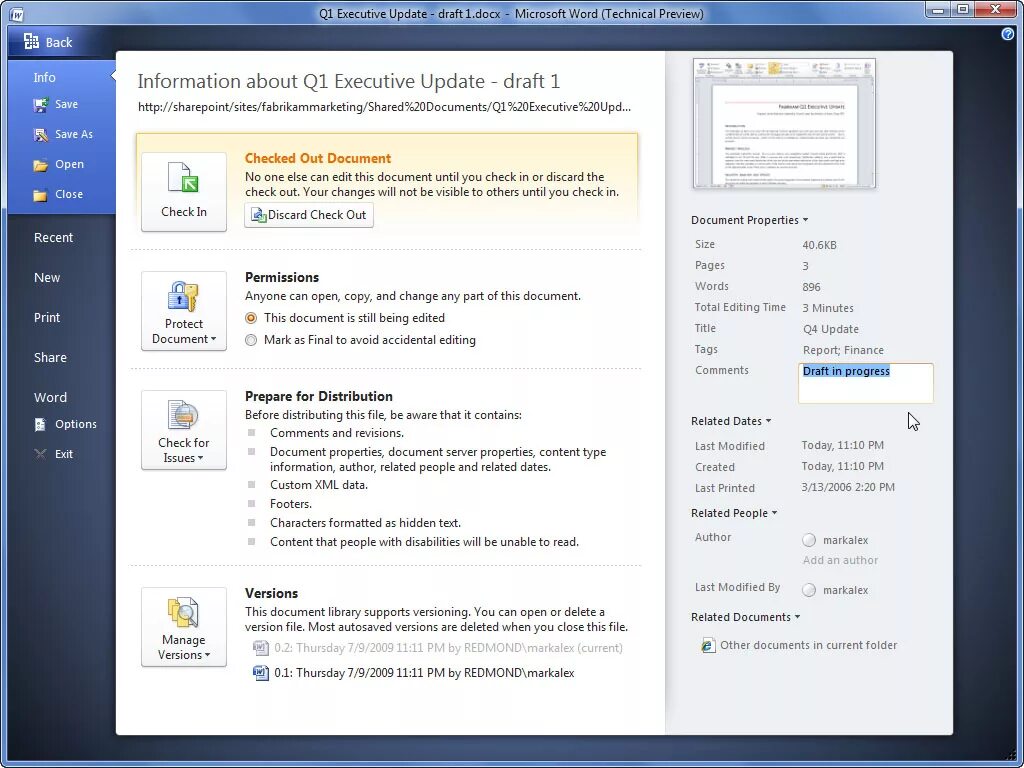
Task: Click the Discard Check Out icon
Action: tap(259, 215)
